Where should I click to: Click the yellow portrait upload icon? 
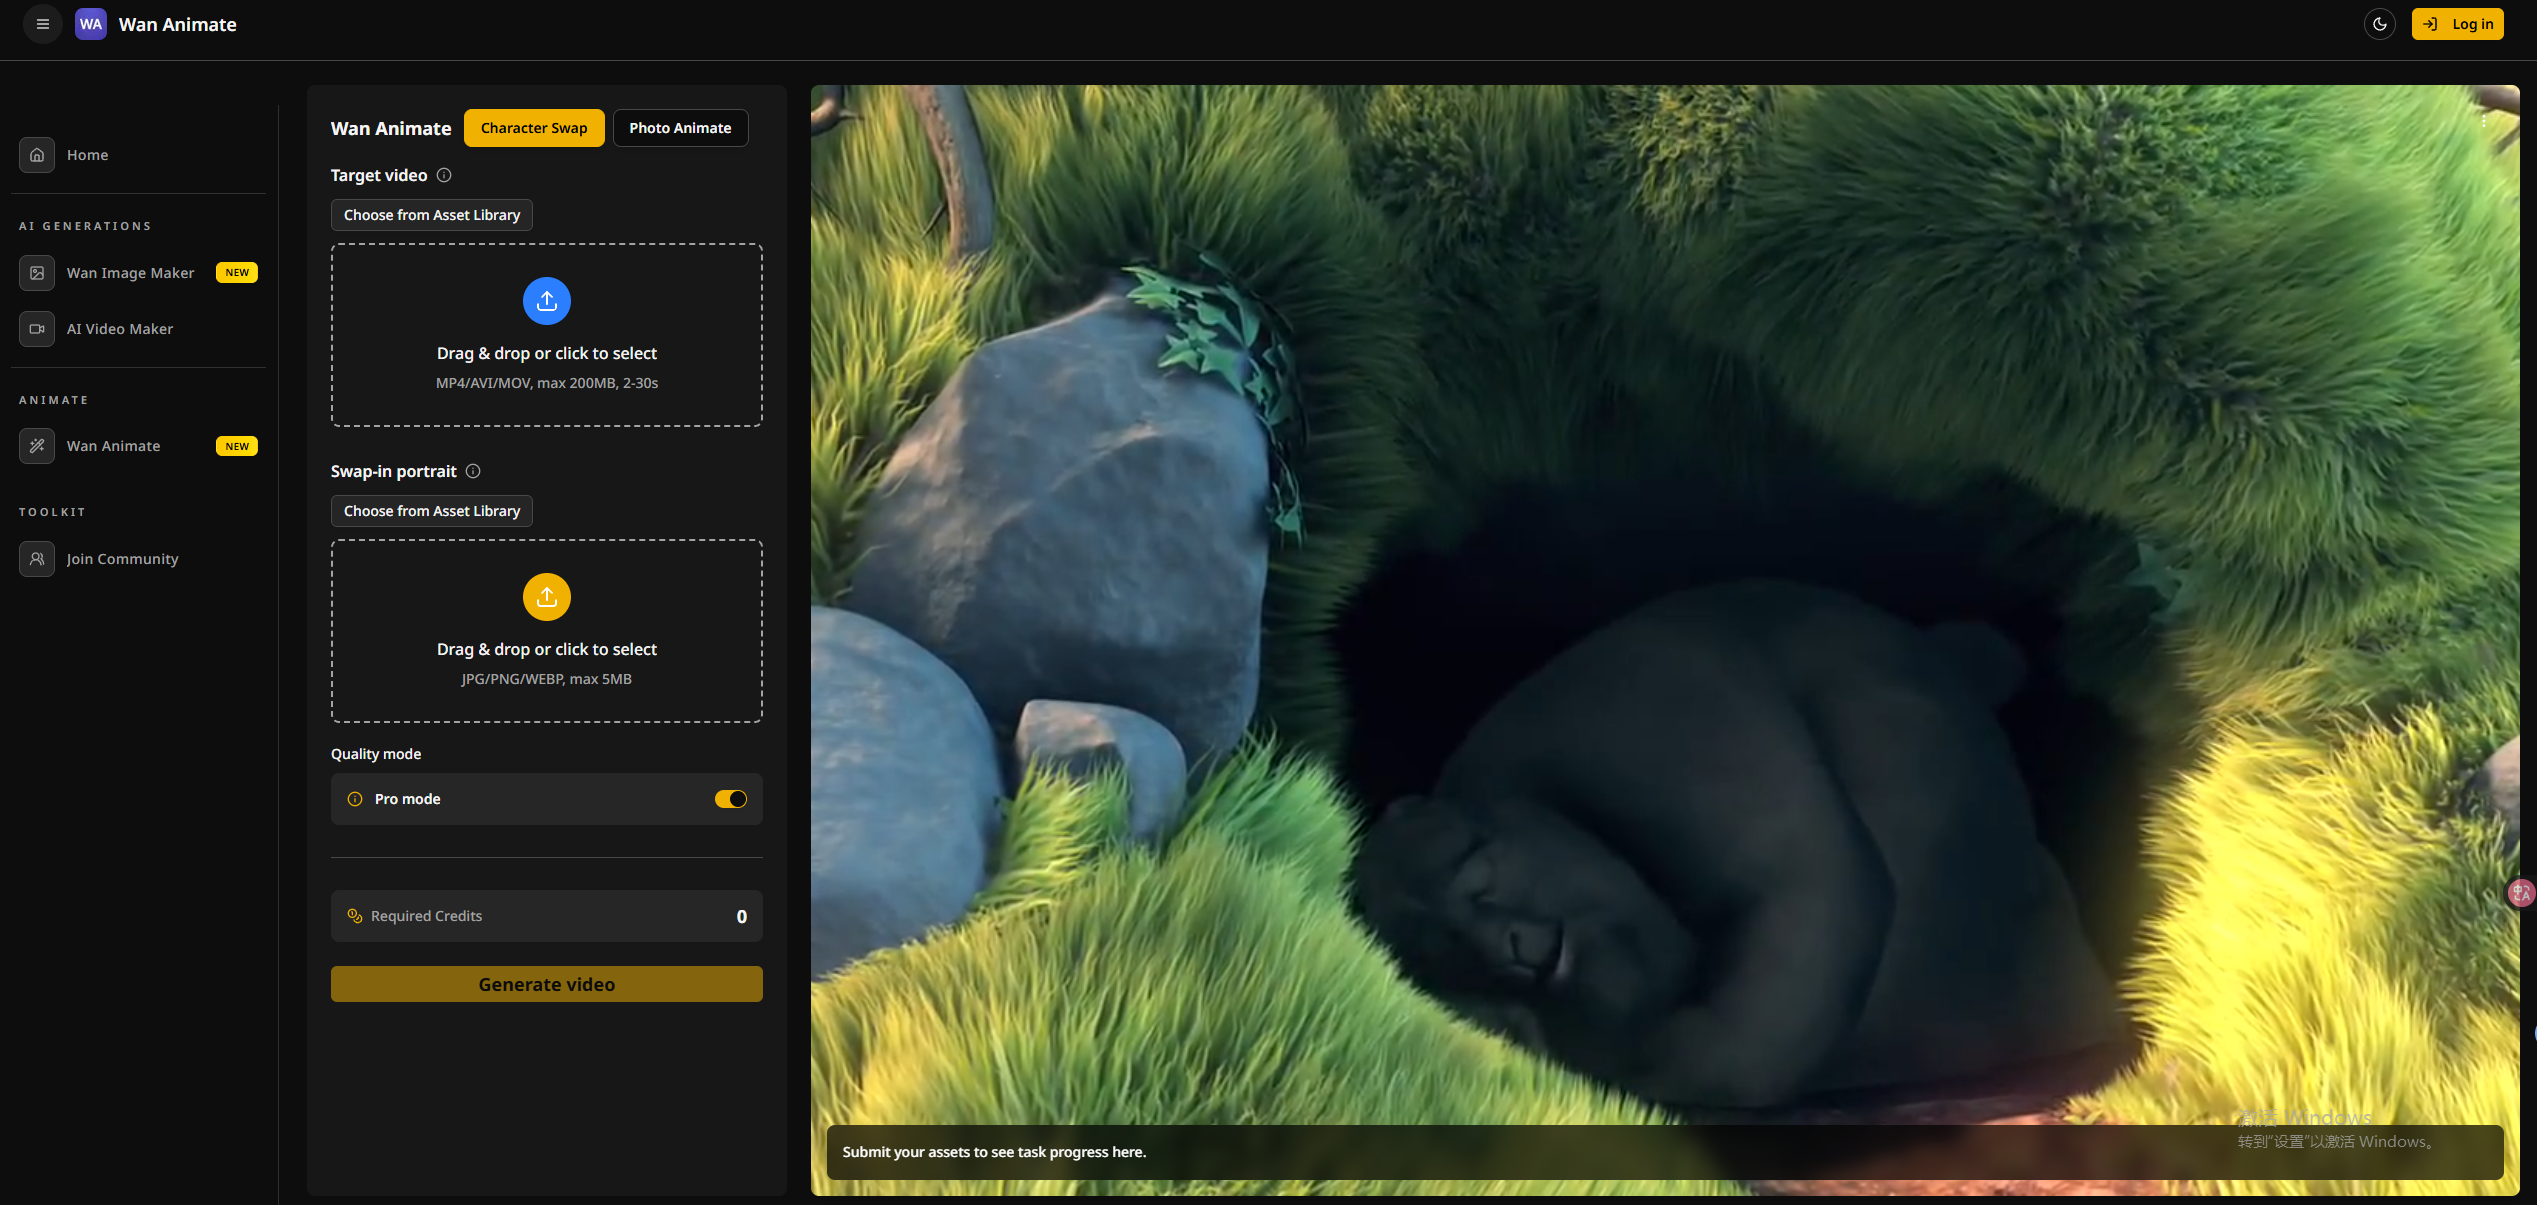547,597
